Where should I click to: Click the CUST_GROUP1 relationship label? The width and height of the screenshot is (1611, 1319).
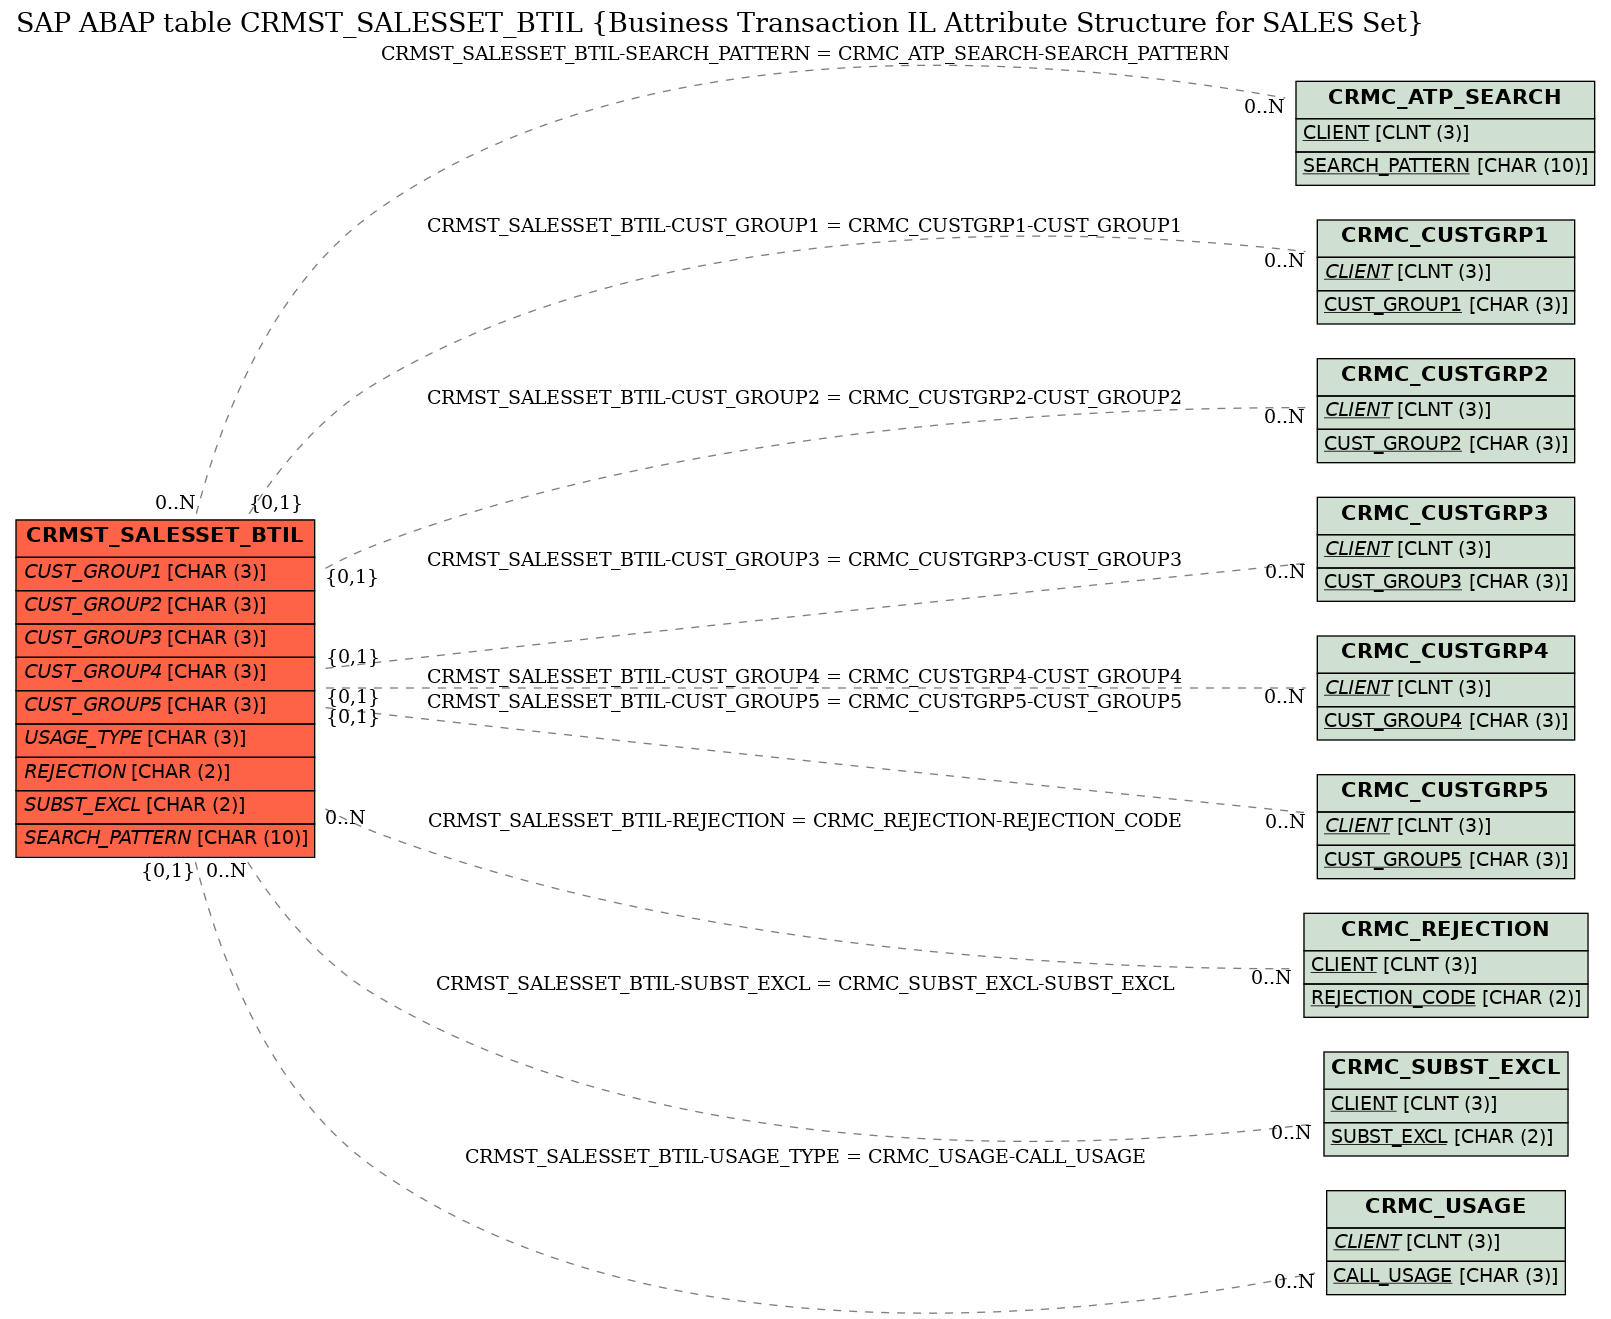point(804,226)
